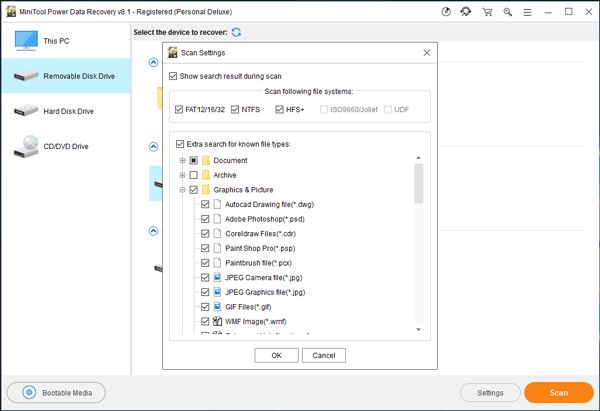
Task: Open the hamburger menu icon
Action: [527, 12]
